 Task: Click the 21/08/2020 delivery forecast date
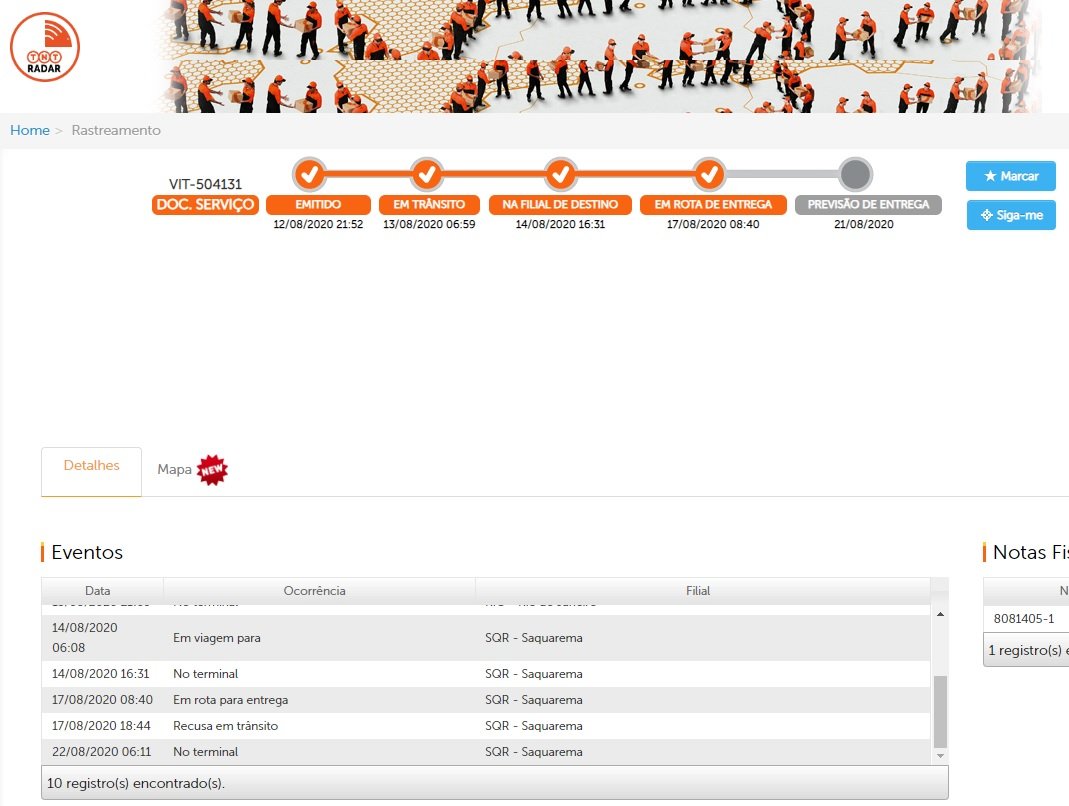pos(864,224)
